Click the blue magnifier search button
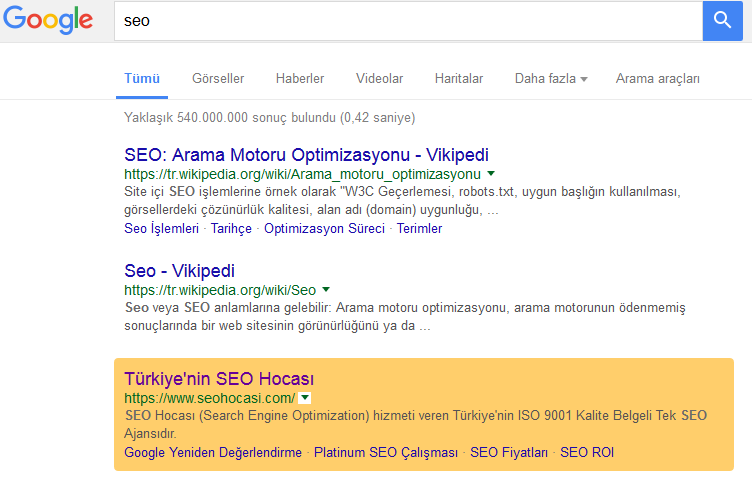This screenshot has width=752, height=486. tap(723, 20)
